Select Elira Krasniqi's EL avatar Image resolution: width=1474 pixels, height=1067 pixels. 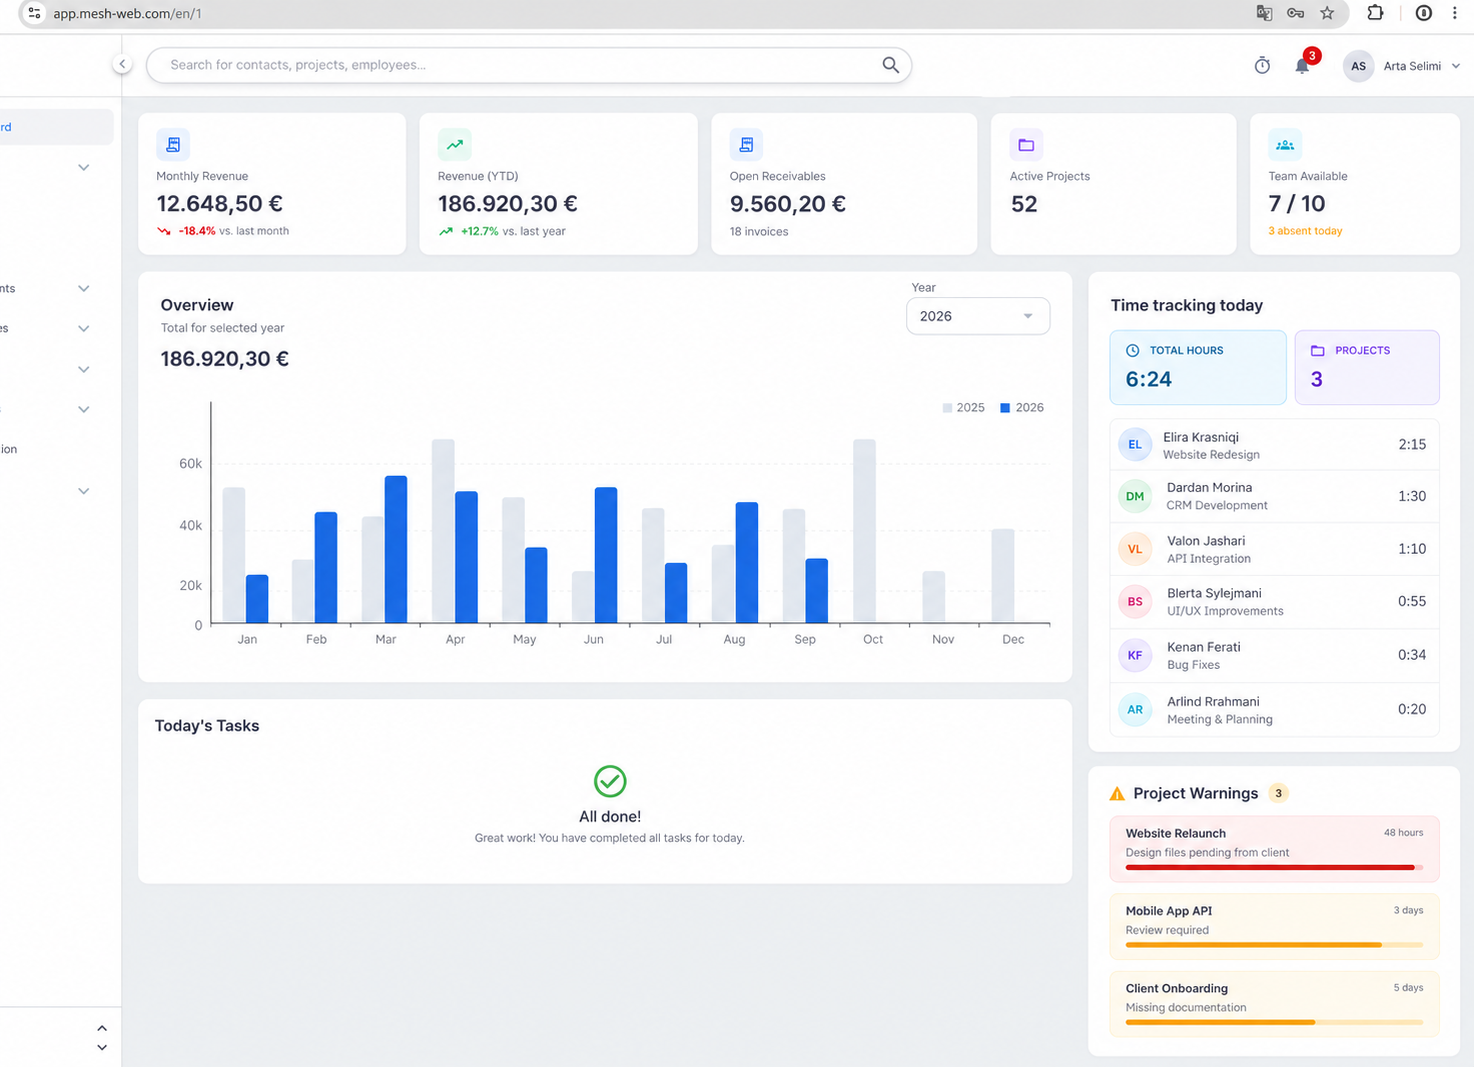[1135, 444]
